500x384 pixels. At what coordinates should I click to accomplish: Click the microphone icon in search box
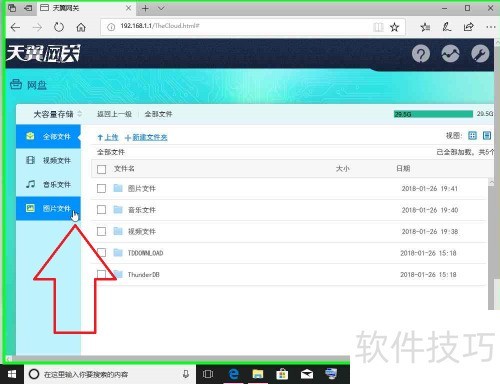(x=186, y=374)
